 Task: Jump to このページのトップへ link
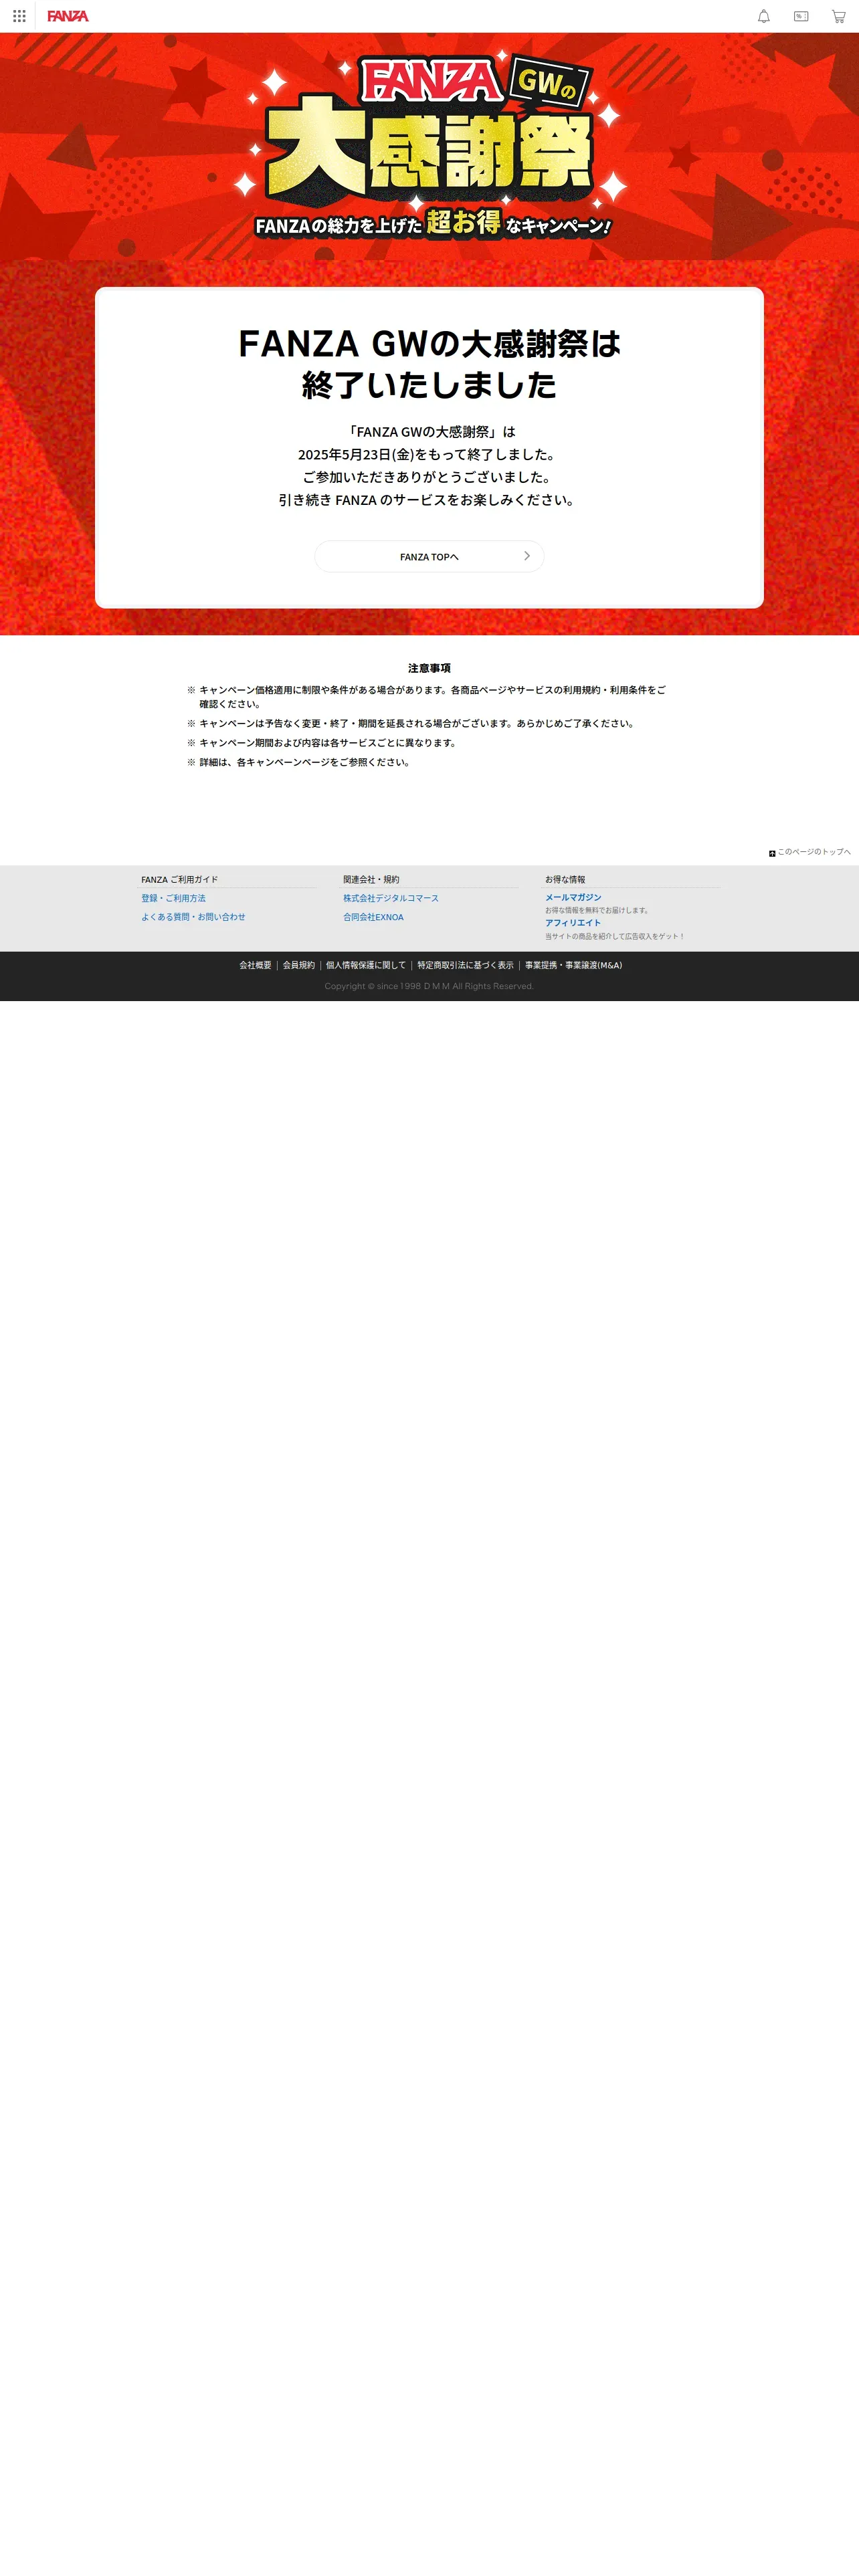pyautogui.click(x=814, y=852)
